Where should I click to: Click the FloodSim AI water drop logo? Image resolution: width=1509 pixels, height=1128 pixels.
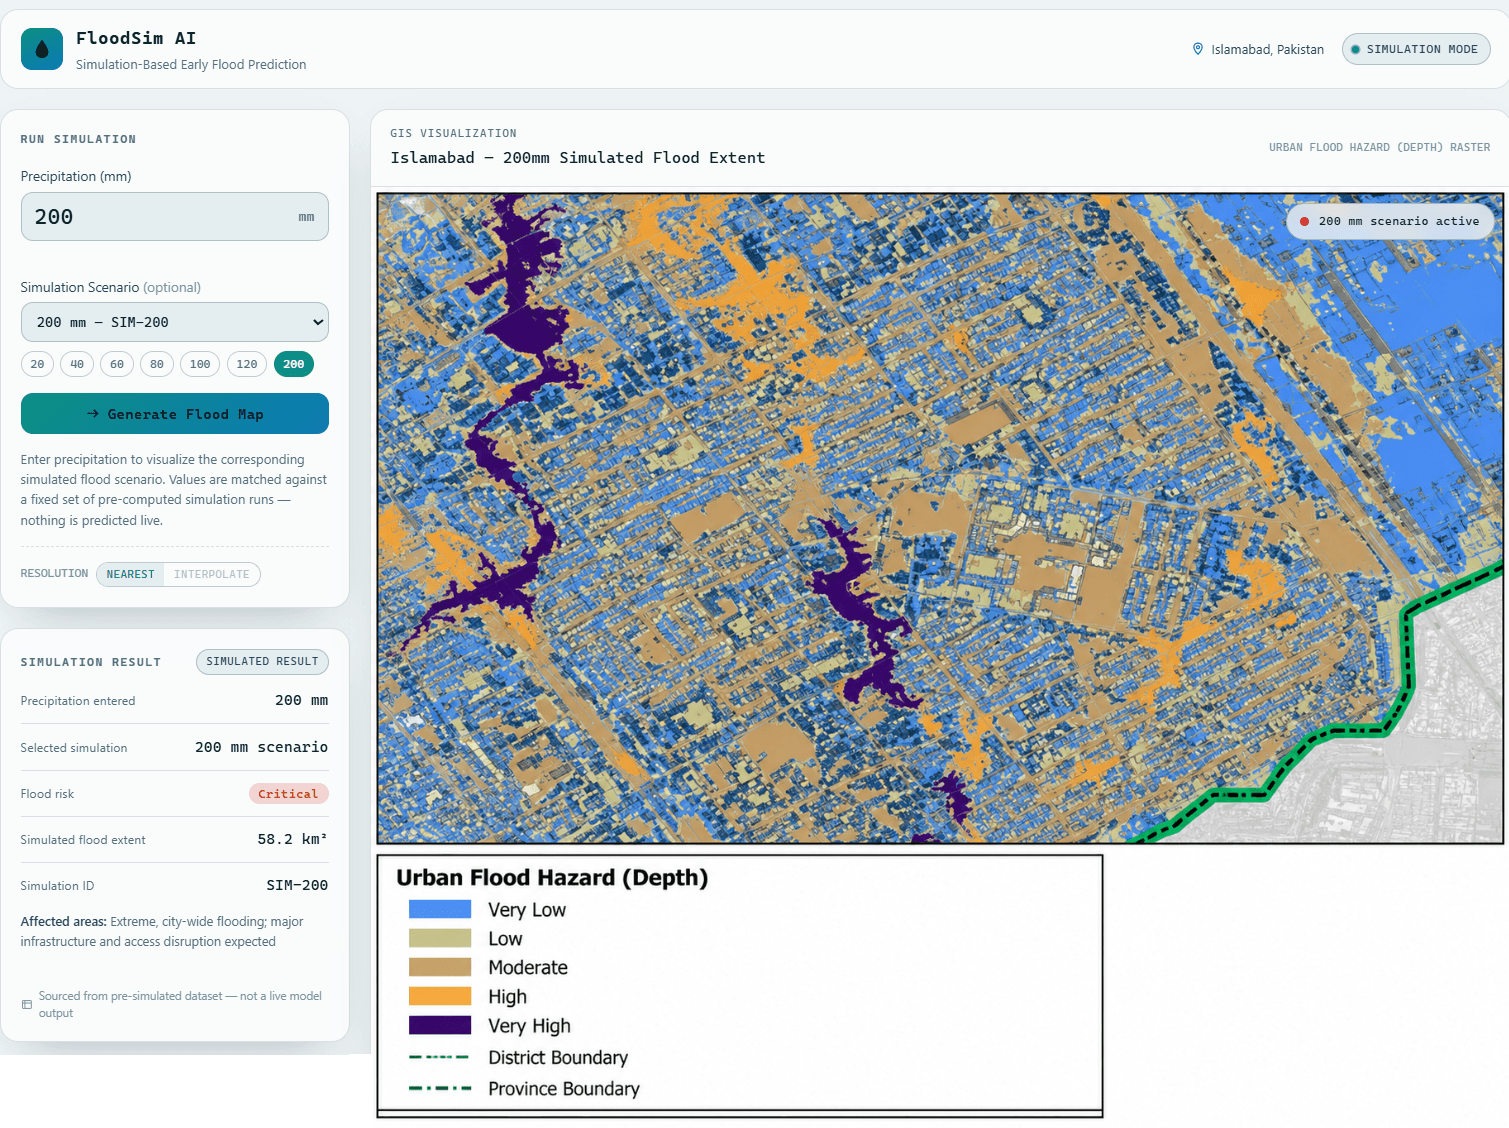(42, 49)
